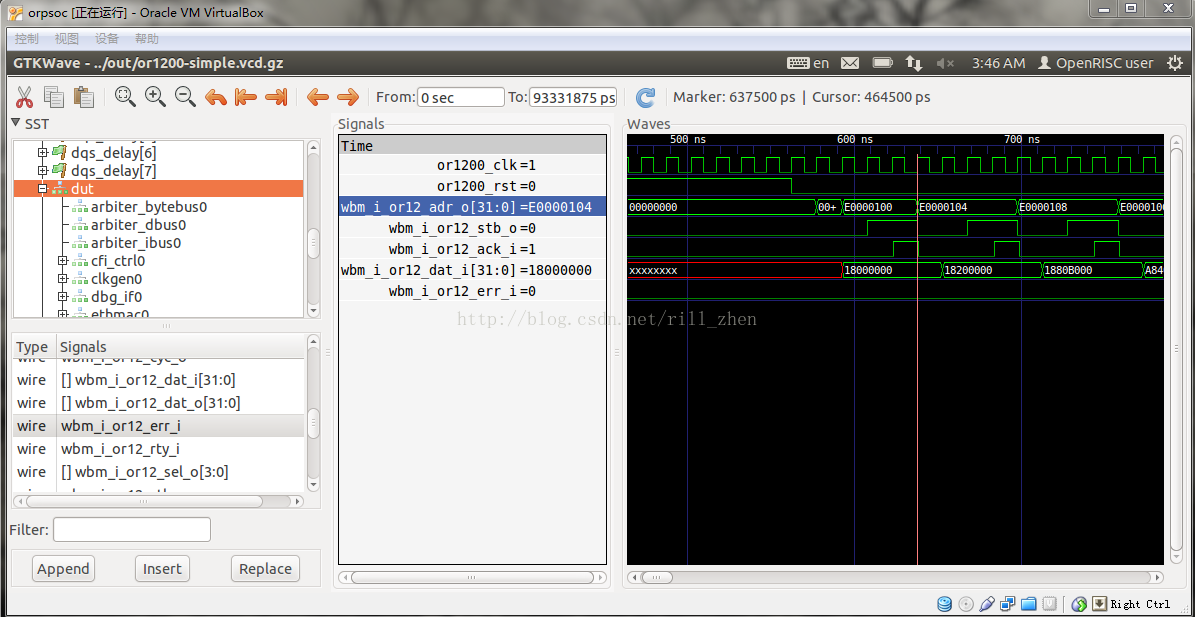Click the Insert button

162,568
